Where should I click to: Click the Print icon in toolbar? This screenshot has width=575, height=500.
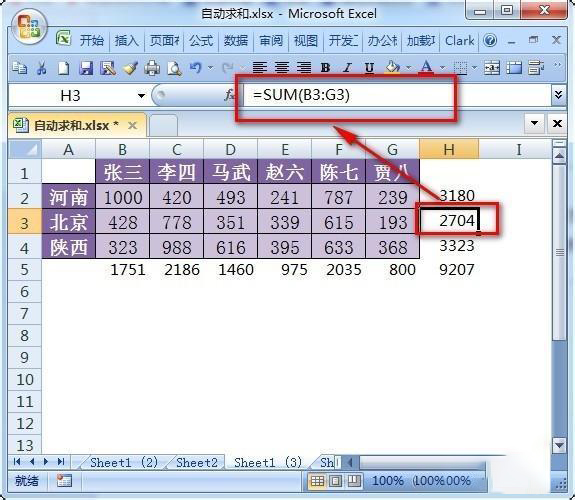point(152,68)
